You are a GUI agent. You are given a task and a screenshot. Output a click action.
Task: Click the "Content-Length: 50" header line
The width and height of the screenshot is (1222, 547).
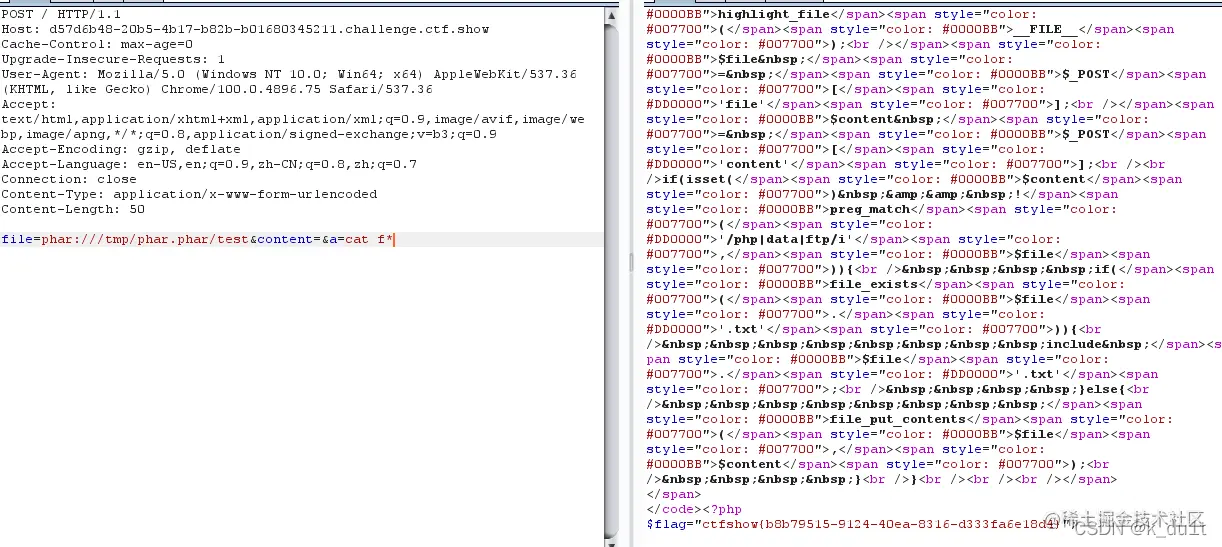(73, 209)
